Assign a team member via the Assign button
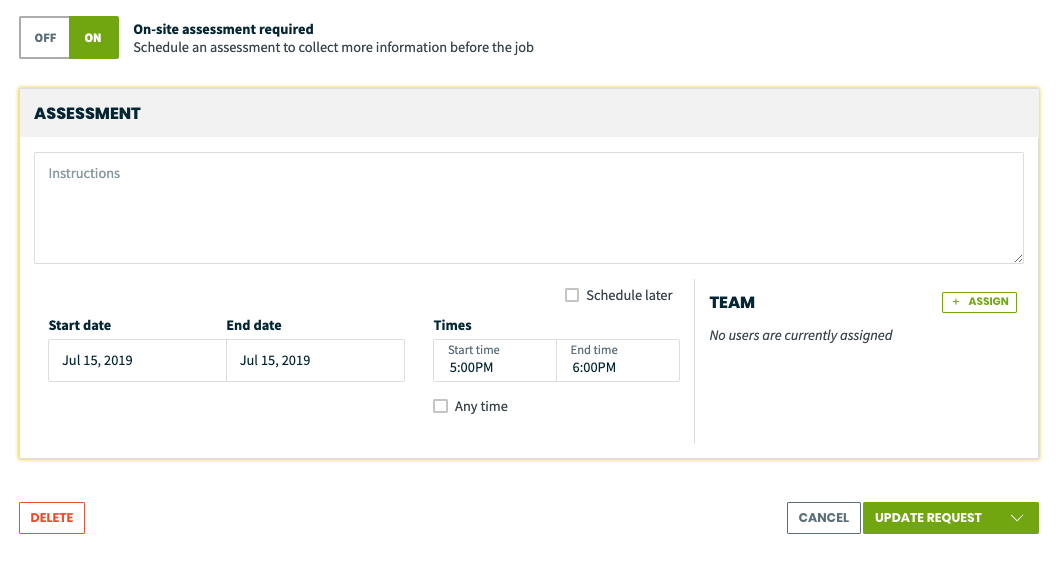The height and width of the screenshot is (570, 1064). (979, 302)
